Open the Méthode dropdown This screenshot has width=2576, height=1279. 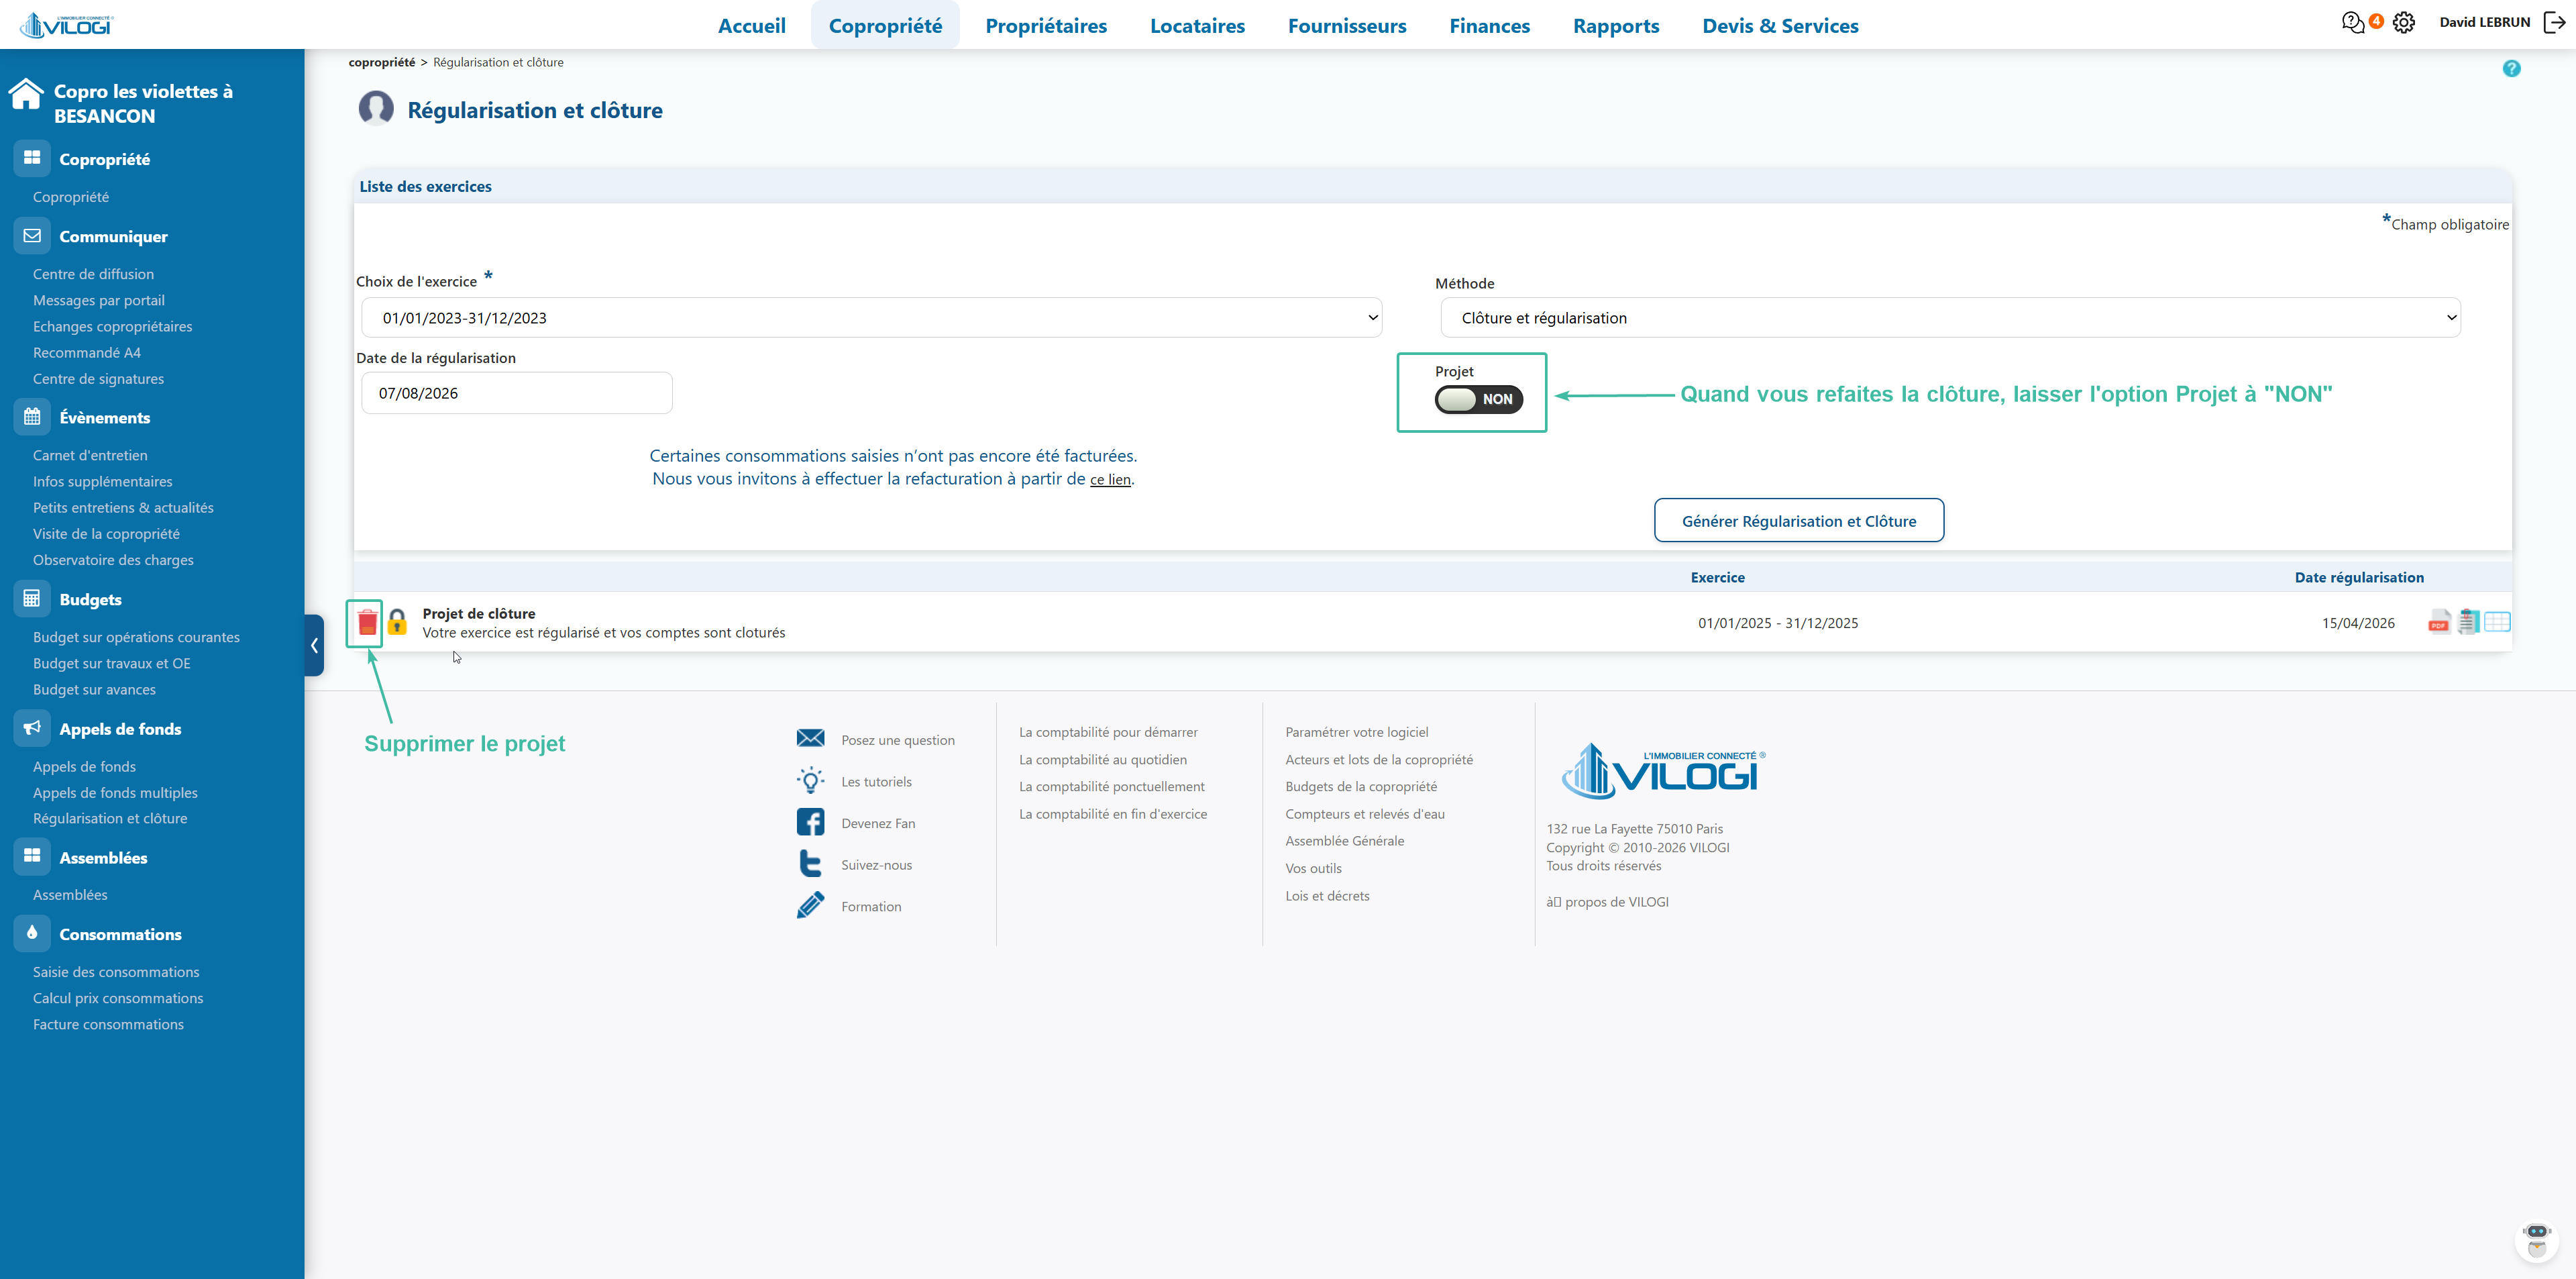[1950, 317]
